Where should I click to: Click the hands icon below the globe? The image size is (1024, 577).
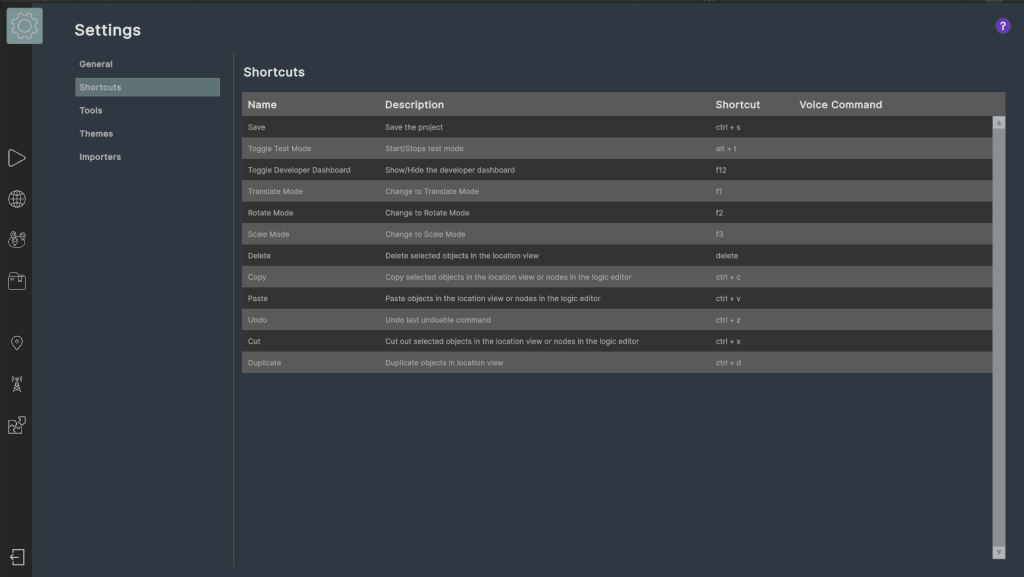pos(17,240)
